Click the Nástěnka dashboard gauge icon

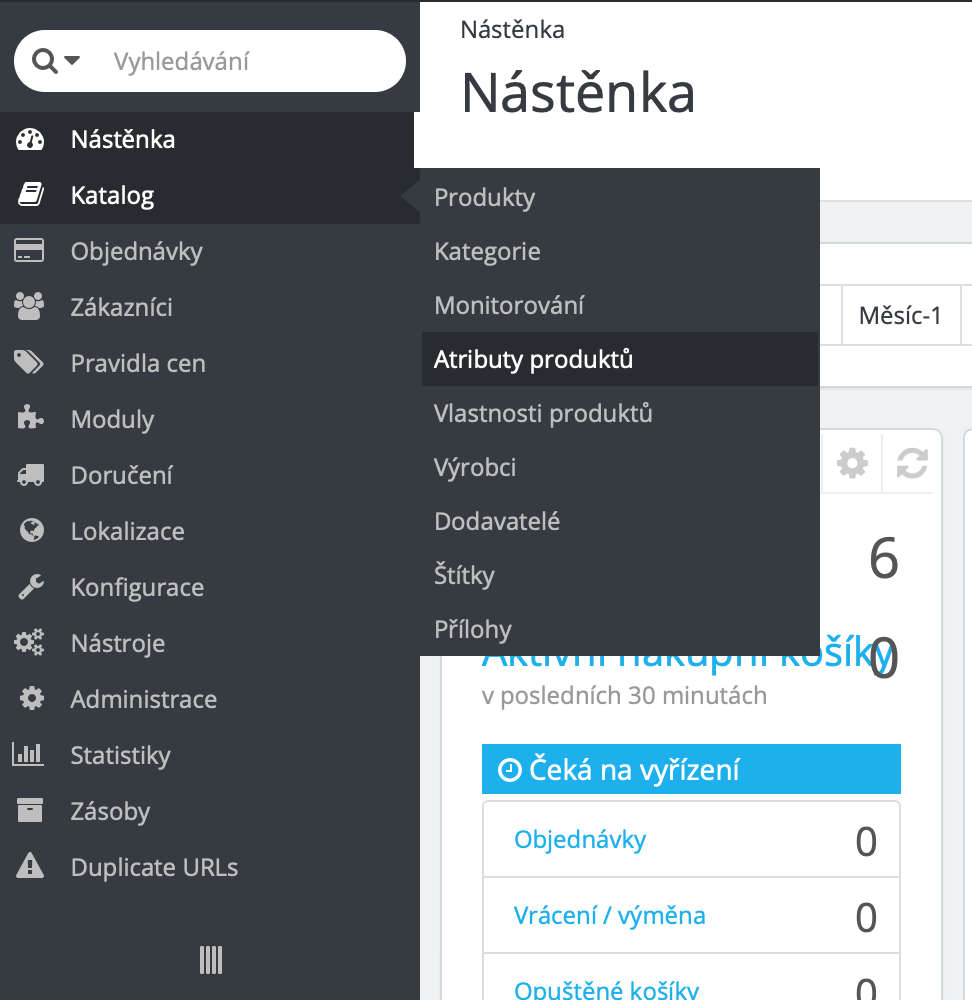click(x=30, y=139)
